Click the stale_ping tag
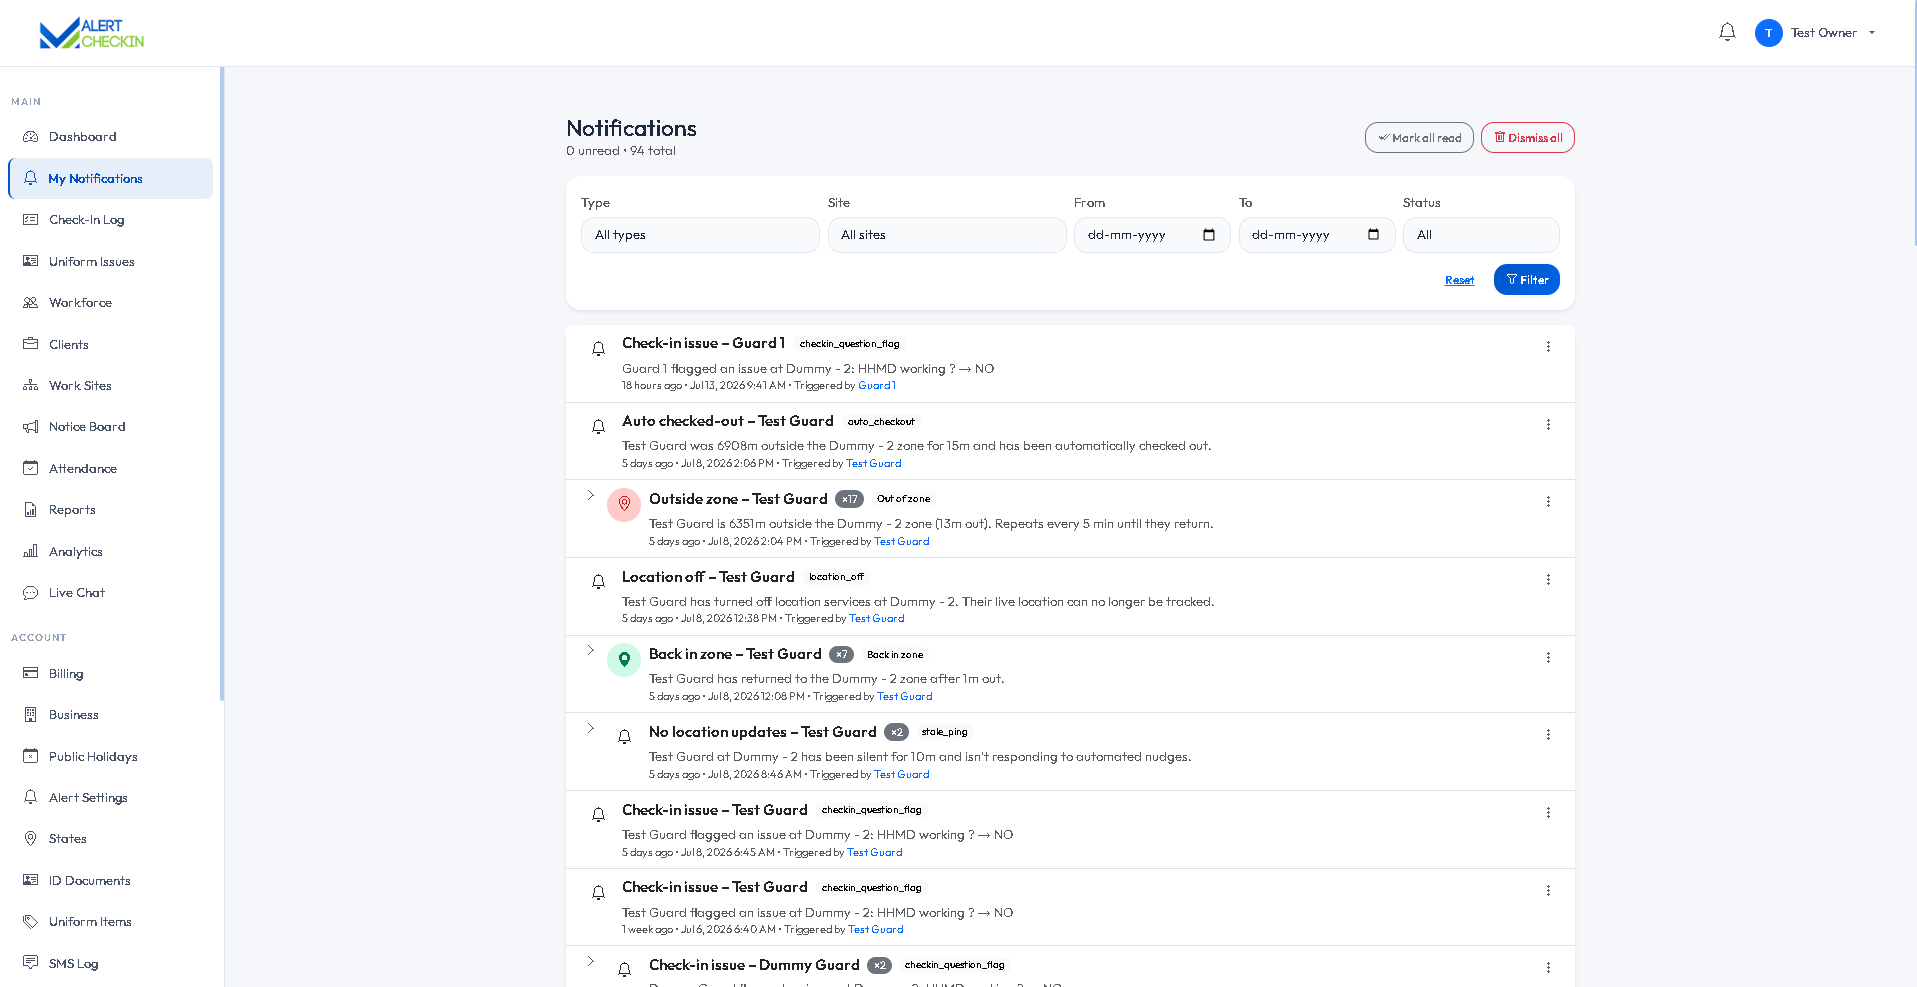The width and height of the screenshot is (1917, 987). tap(944, 732)
